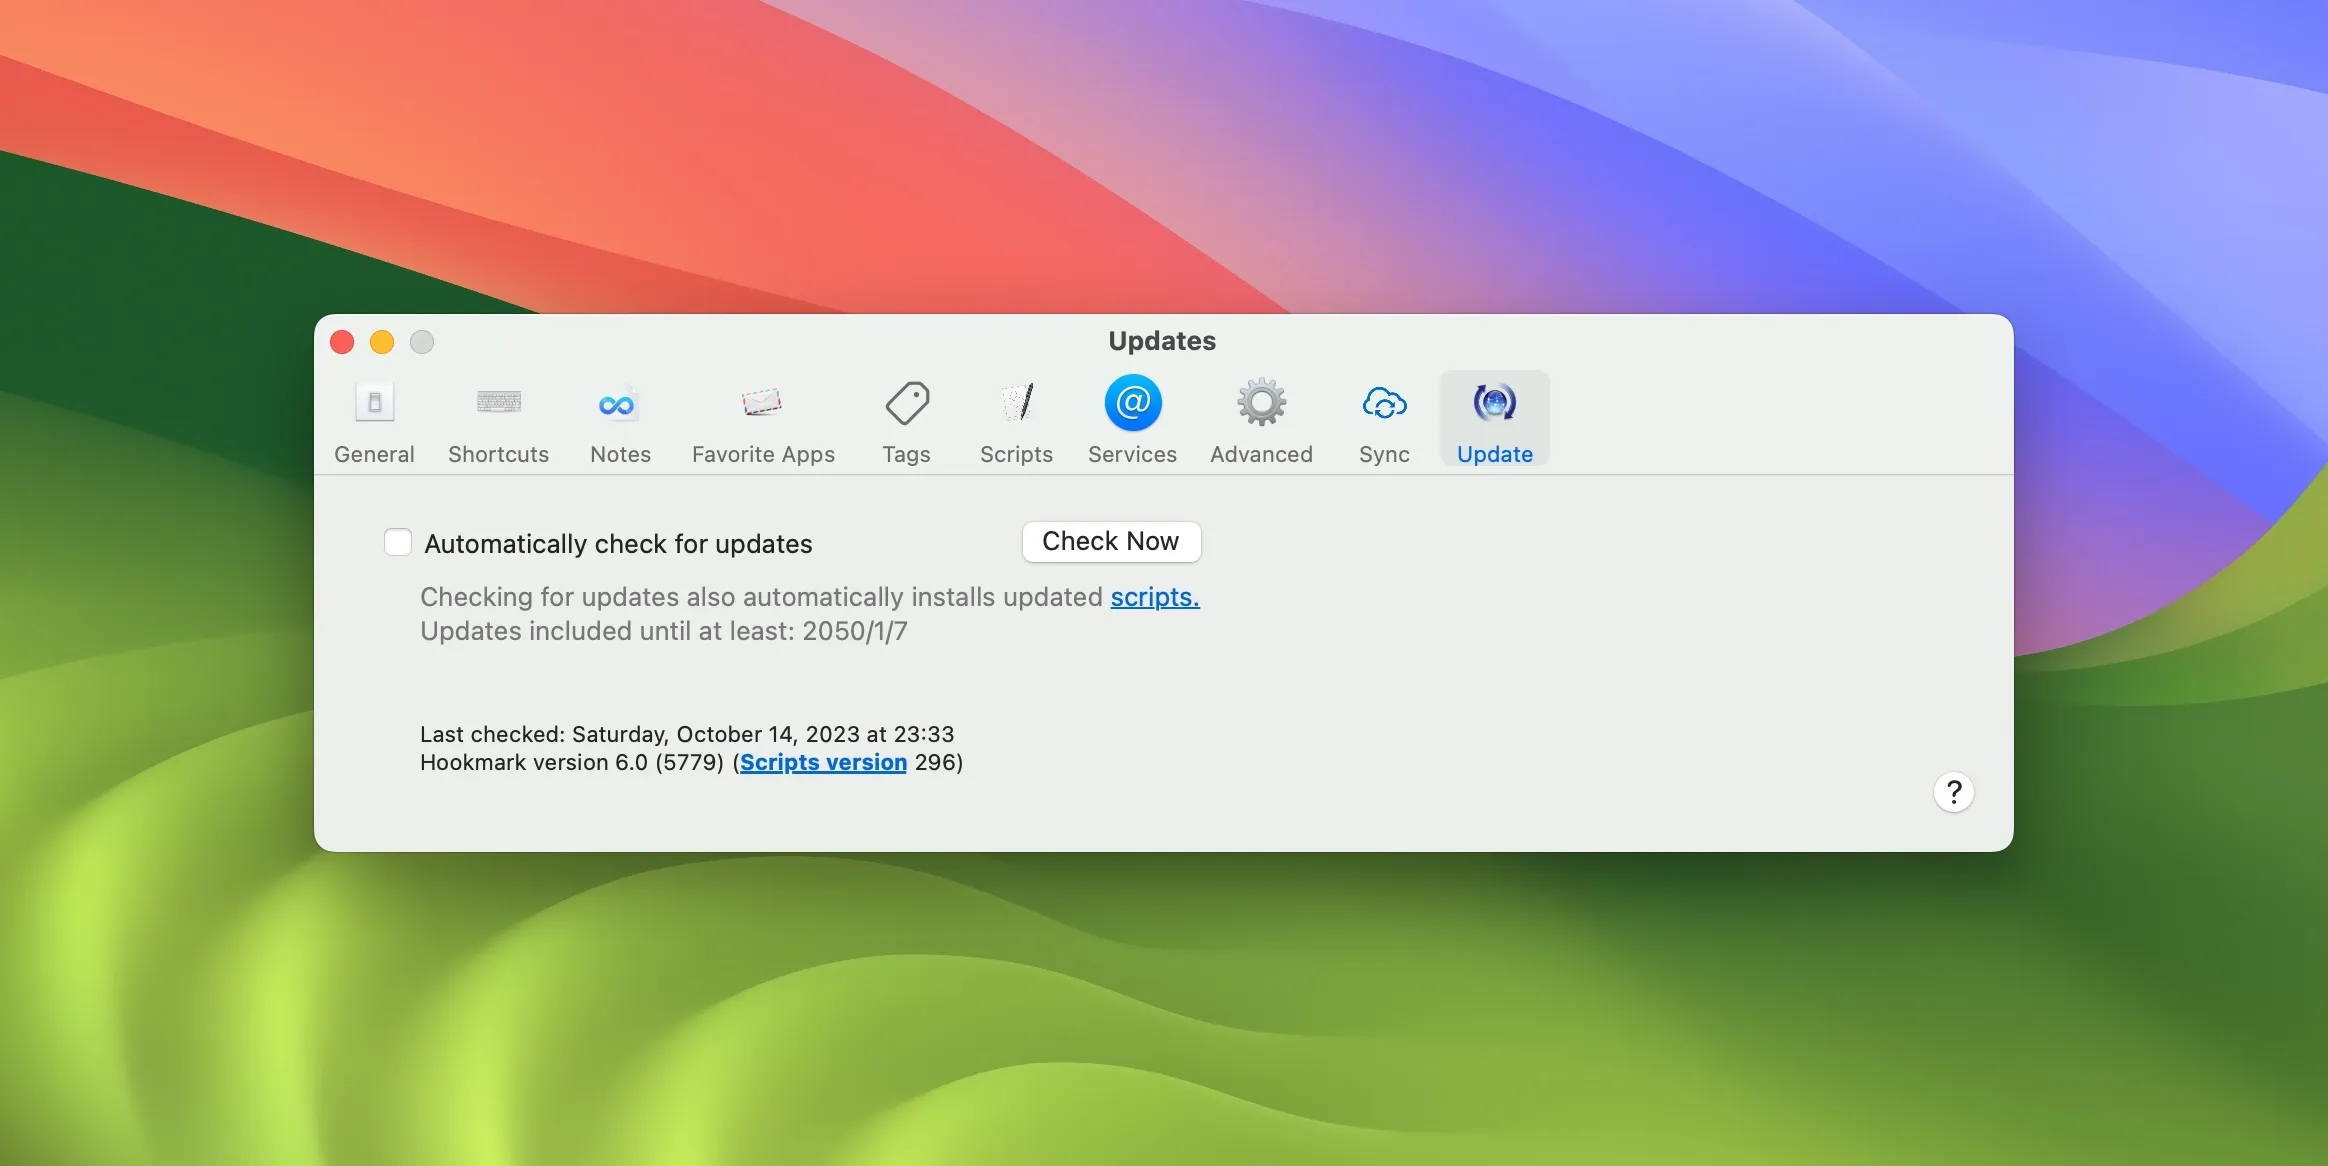Switch to Favorite Apps settings
This screenshot has width=2328, height=1166.
[762, 420]
